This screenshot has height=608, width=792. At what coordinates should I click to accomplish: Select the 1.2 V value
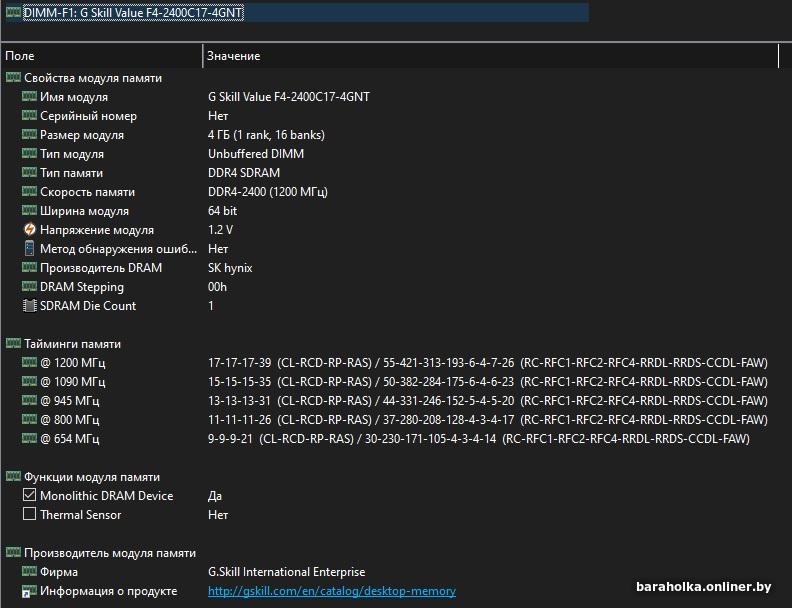coord(220,230)
